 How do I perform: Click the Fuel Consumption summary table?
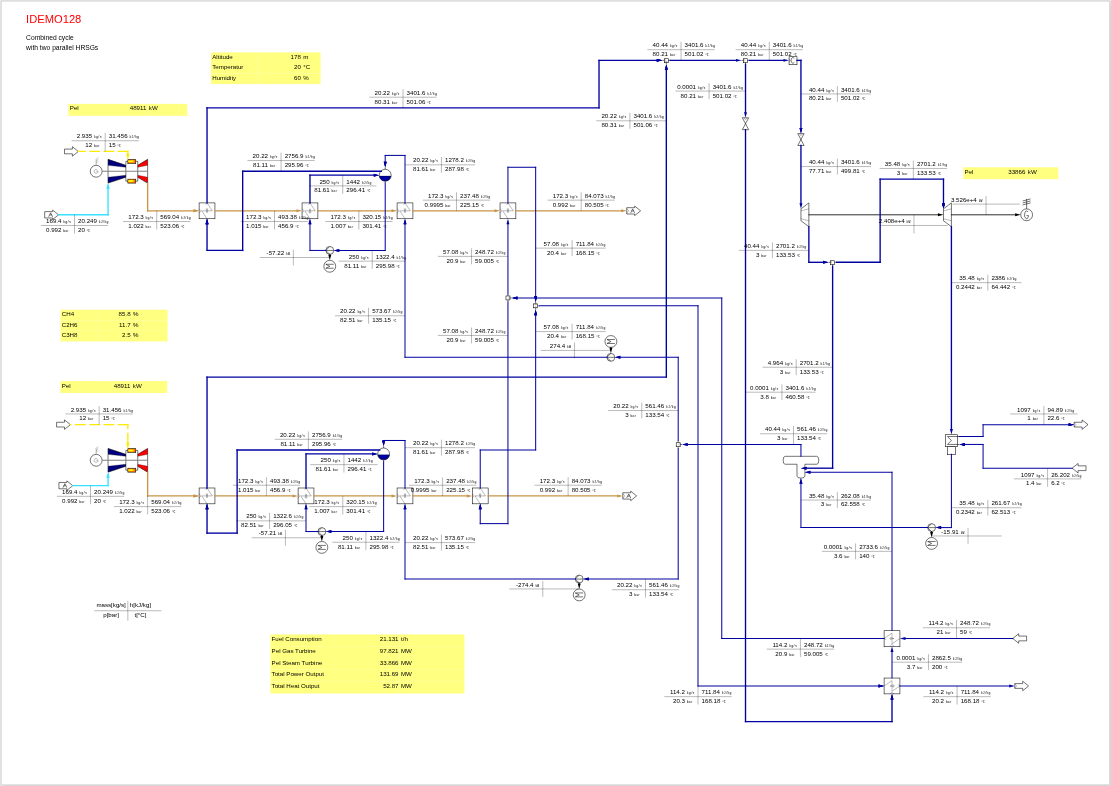point(367,663)
